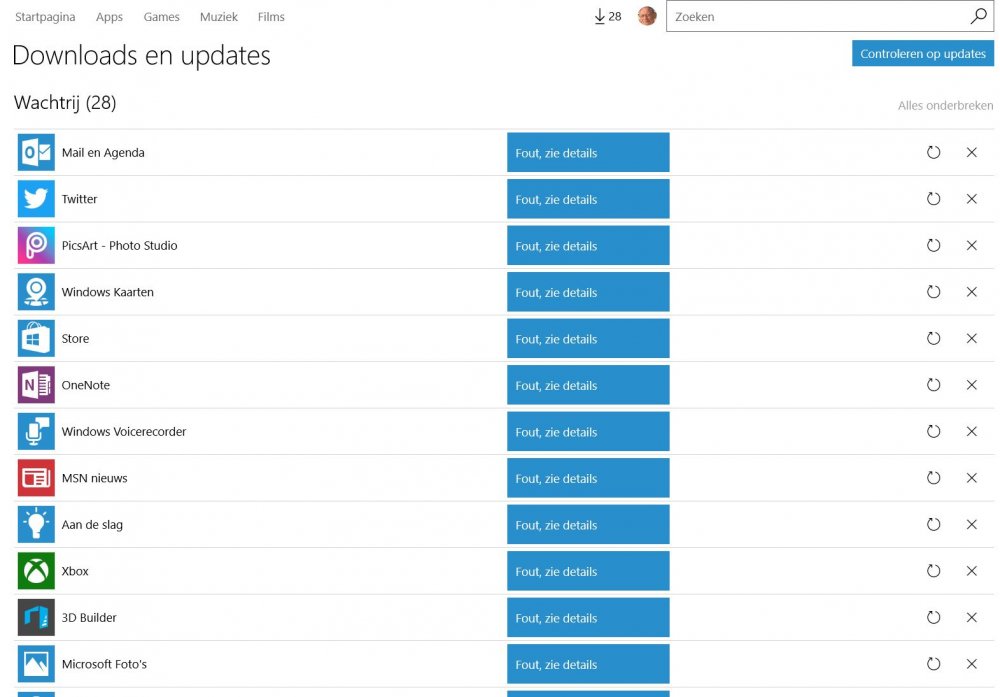The width and height of the screenshot is (1000, 697).
Task: Cancel the Microsoft Foto's download
Action: click(972, 664)
